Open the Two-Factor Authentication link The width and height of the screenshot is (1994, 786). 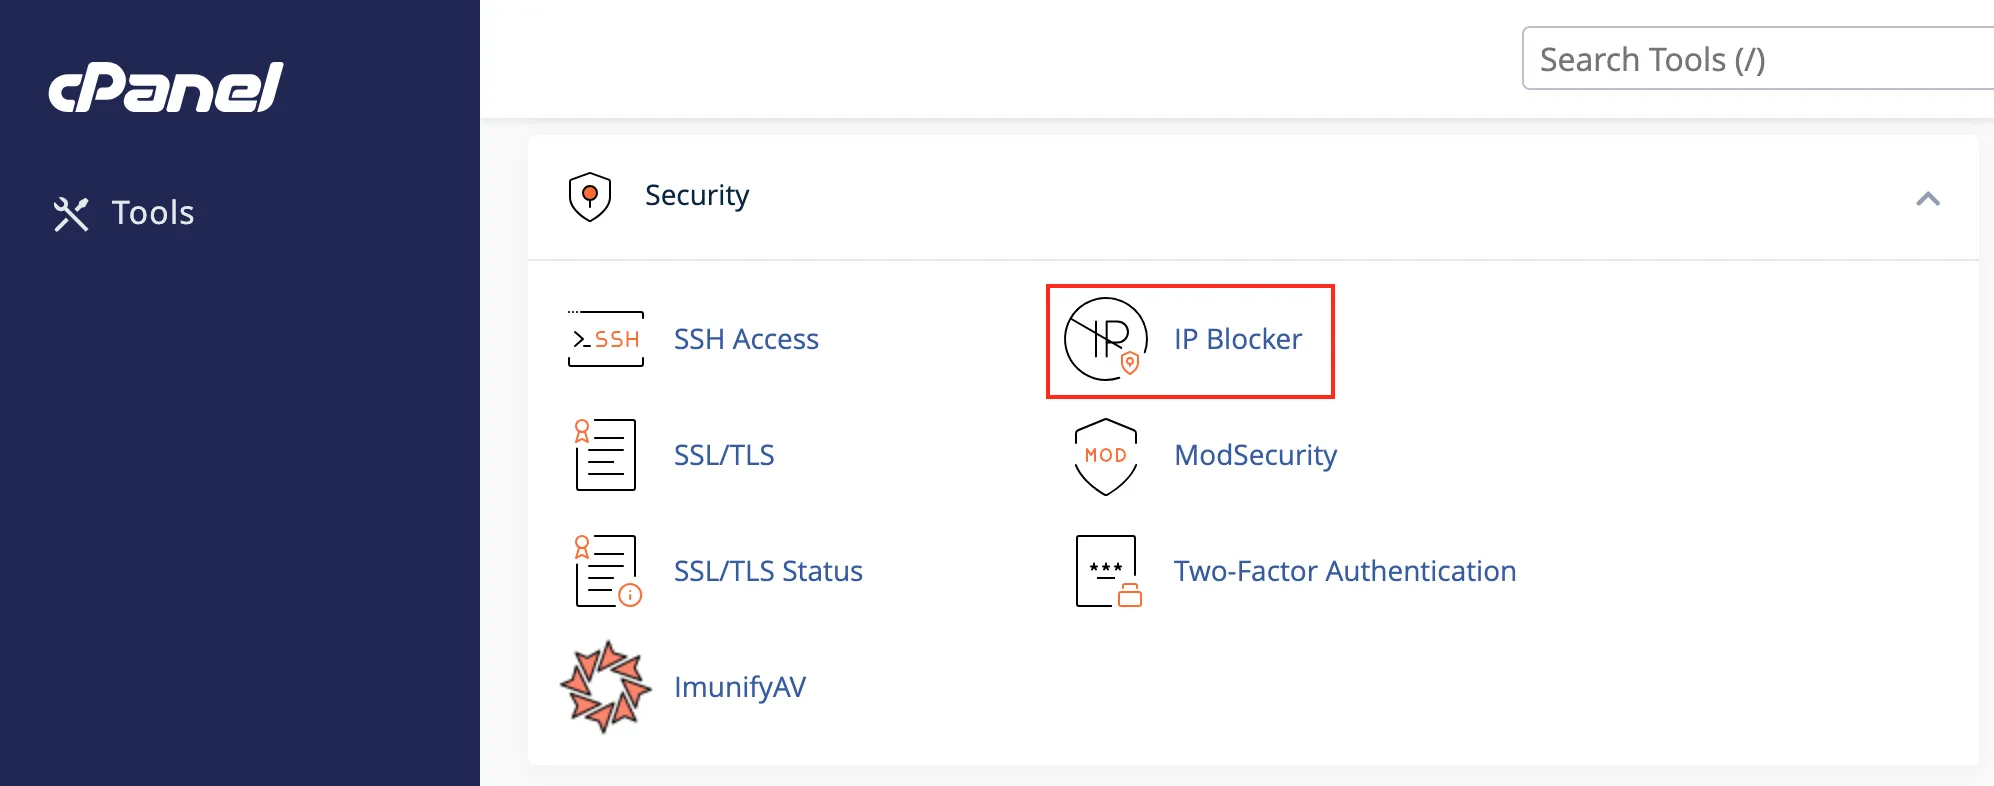tap(1345, 571)
